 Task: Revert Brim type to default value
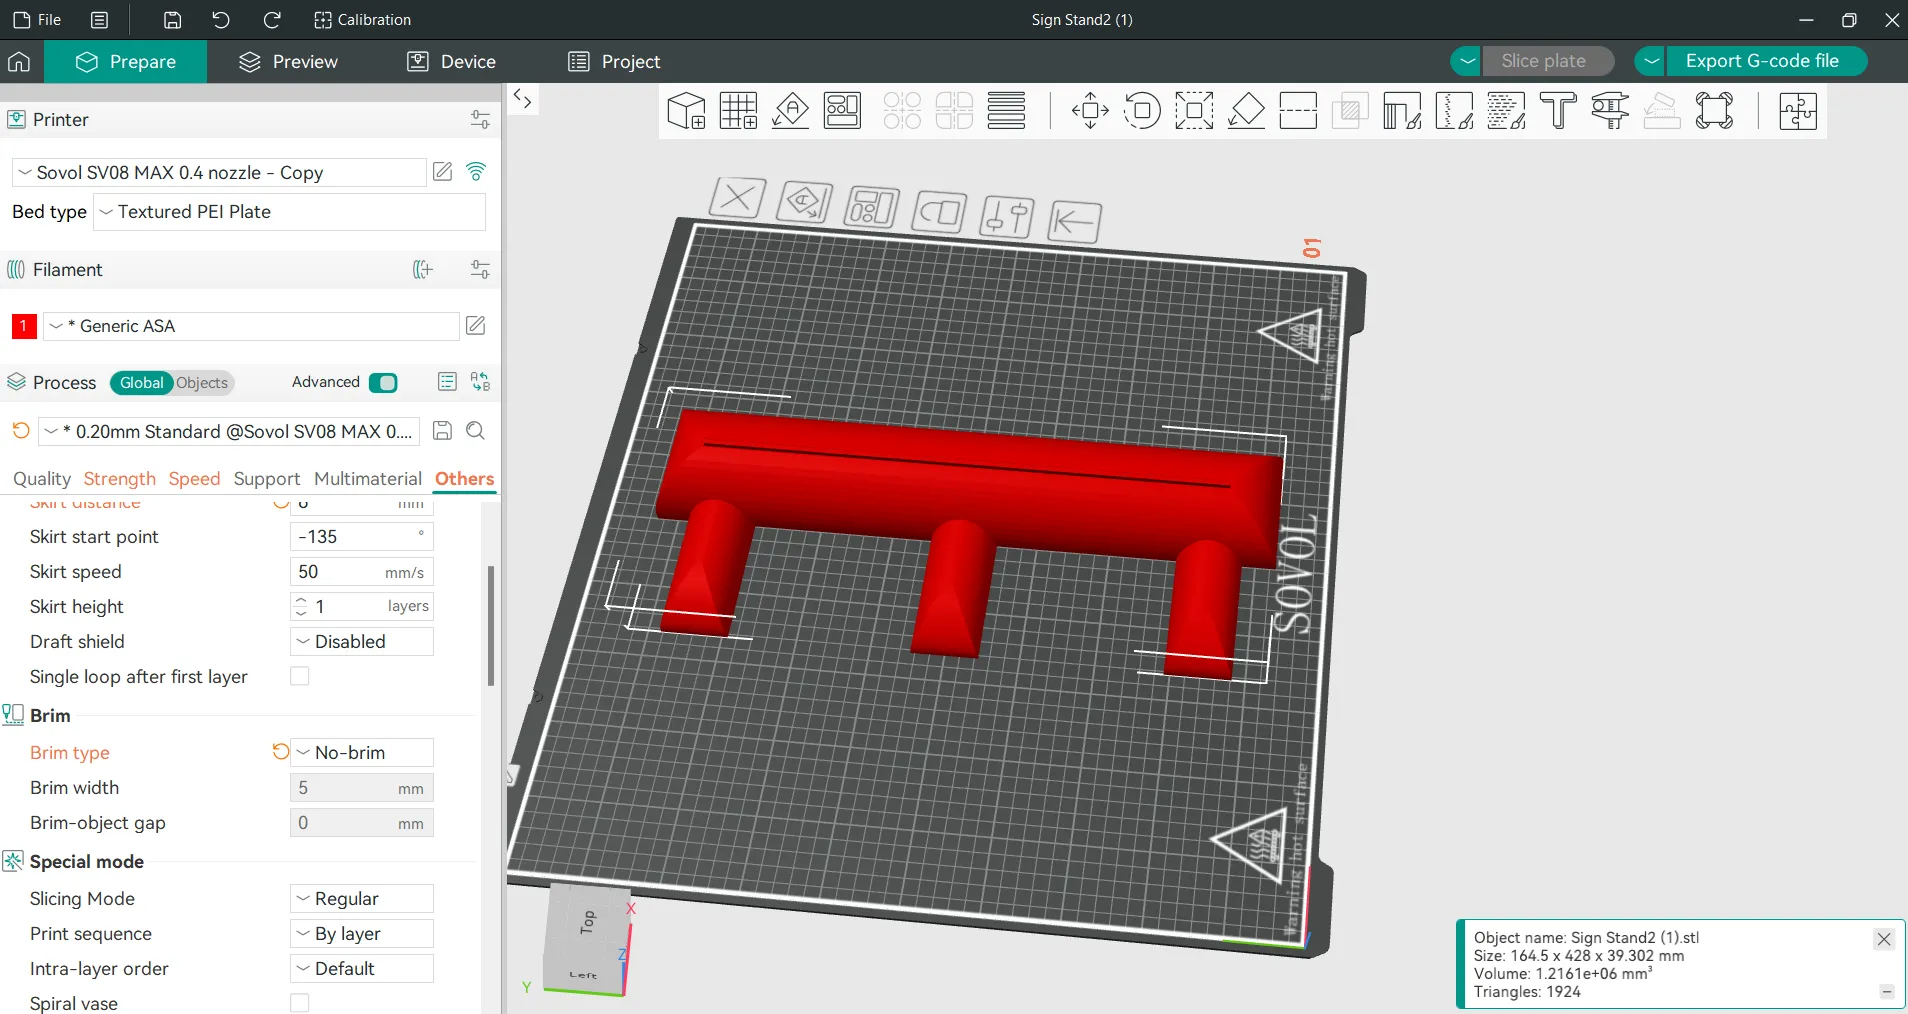[281, 752]
